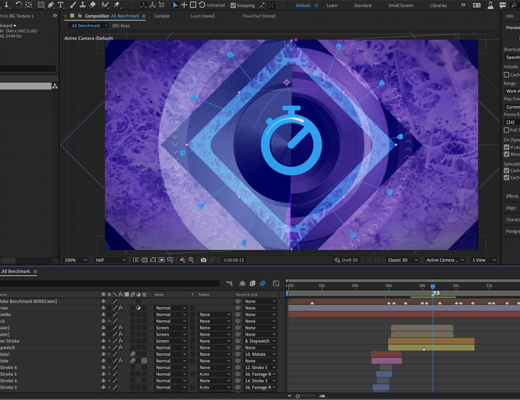Select the Puppet Pin tool
520x400 pixels.
(117, 5)
